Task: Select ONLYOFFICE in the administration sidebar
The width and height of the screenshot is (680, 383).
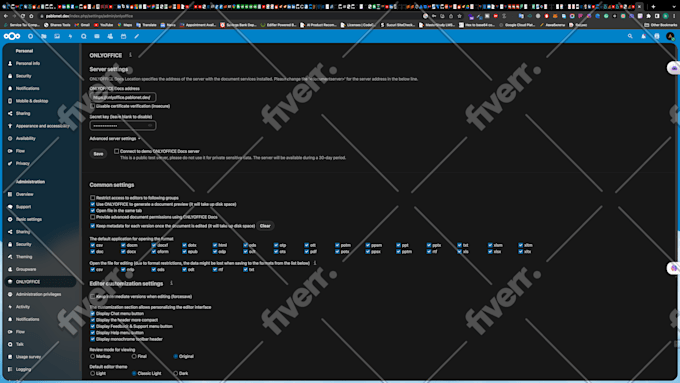Action: pos(40,282)
